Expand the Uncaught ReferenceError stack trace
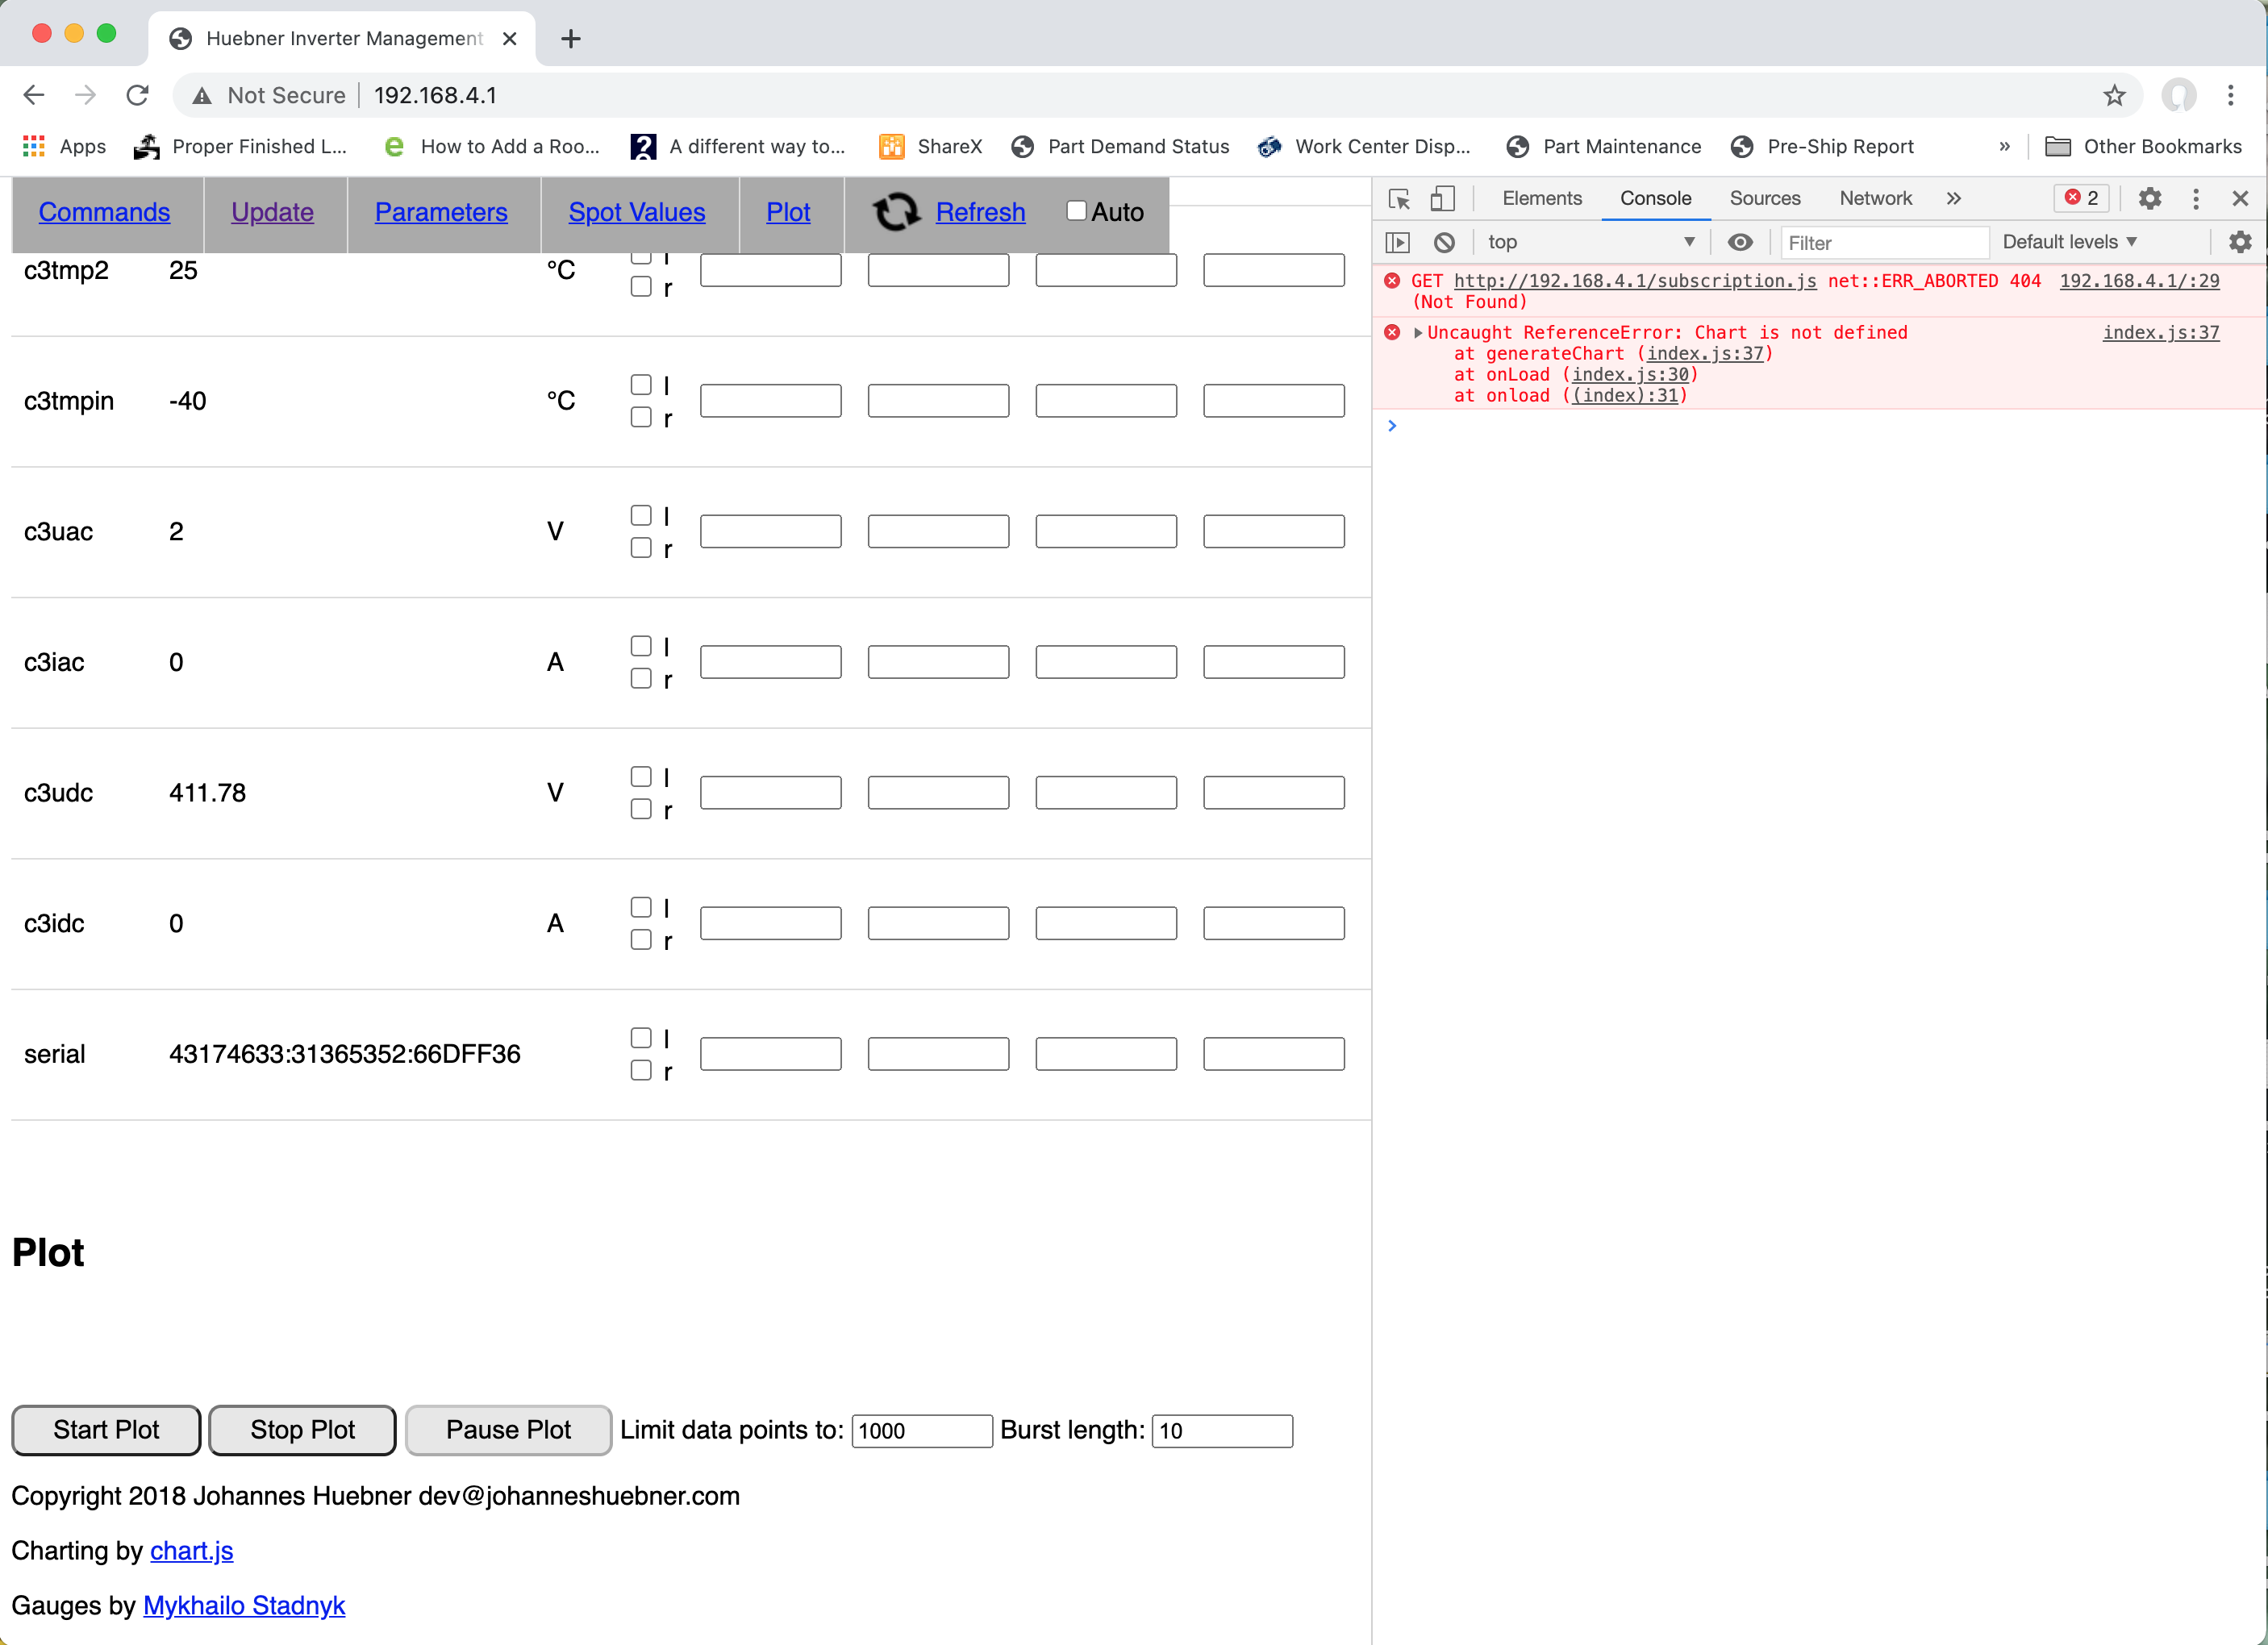The width and height of the screenshot is (2268, 1645). point(1418,333)
